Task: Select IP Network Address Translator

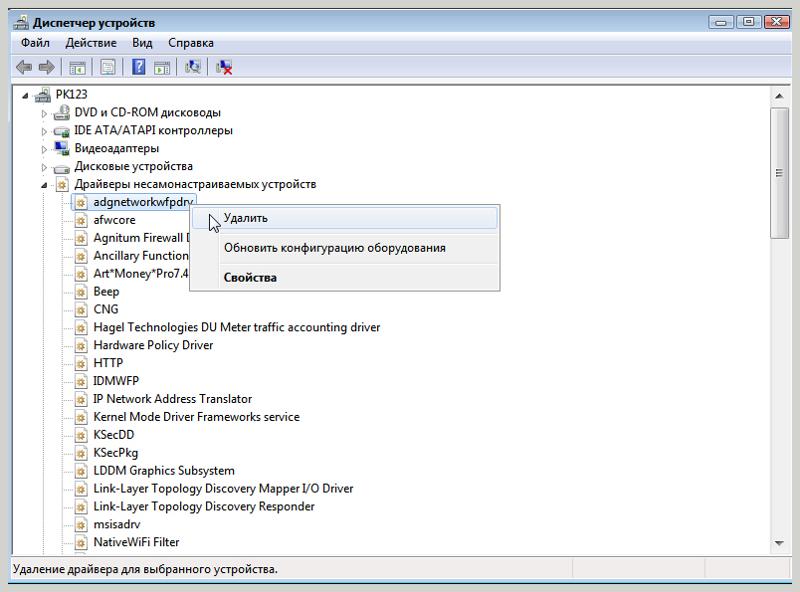Action: tap(172, 399)
